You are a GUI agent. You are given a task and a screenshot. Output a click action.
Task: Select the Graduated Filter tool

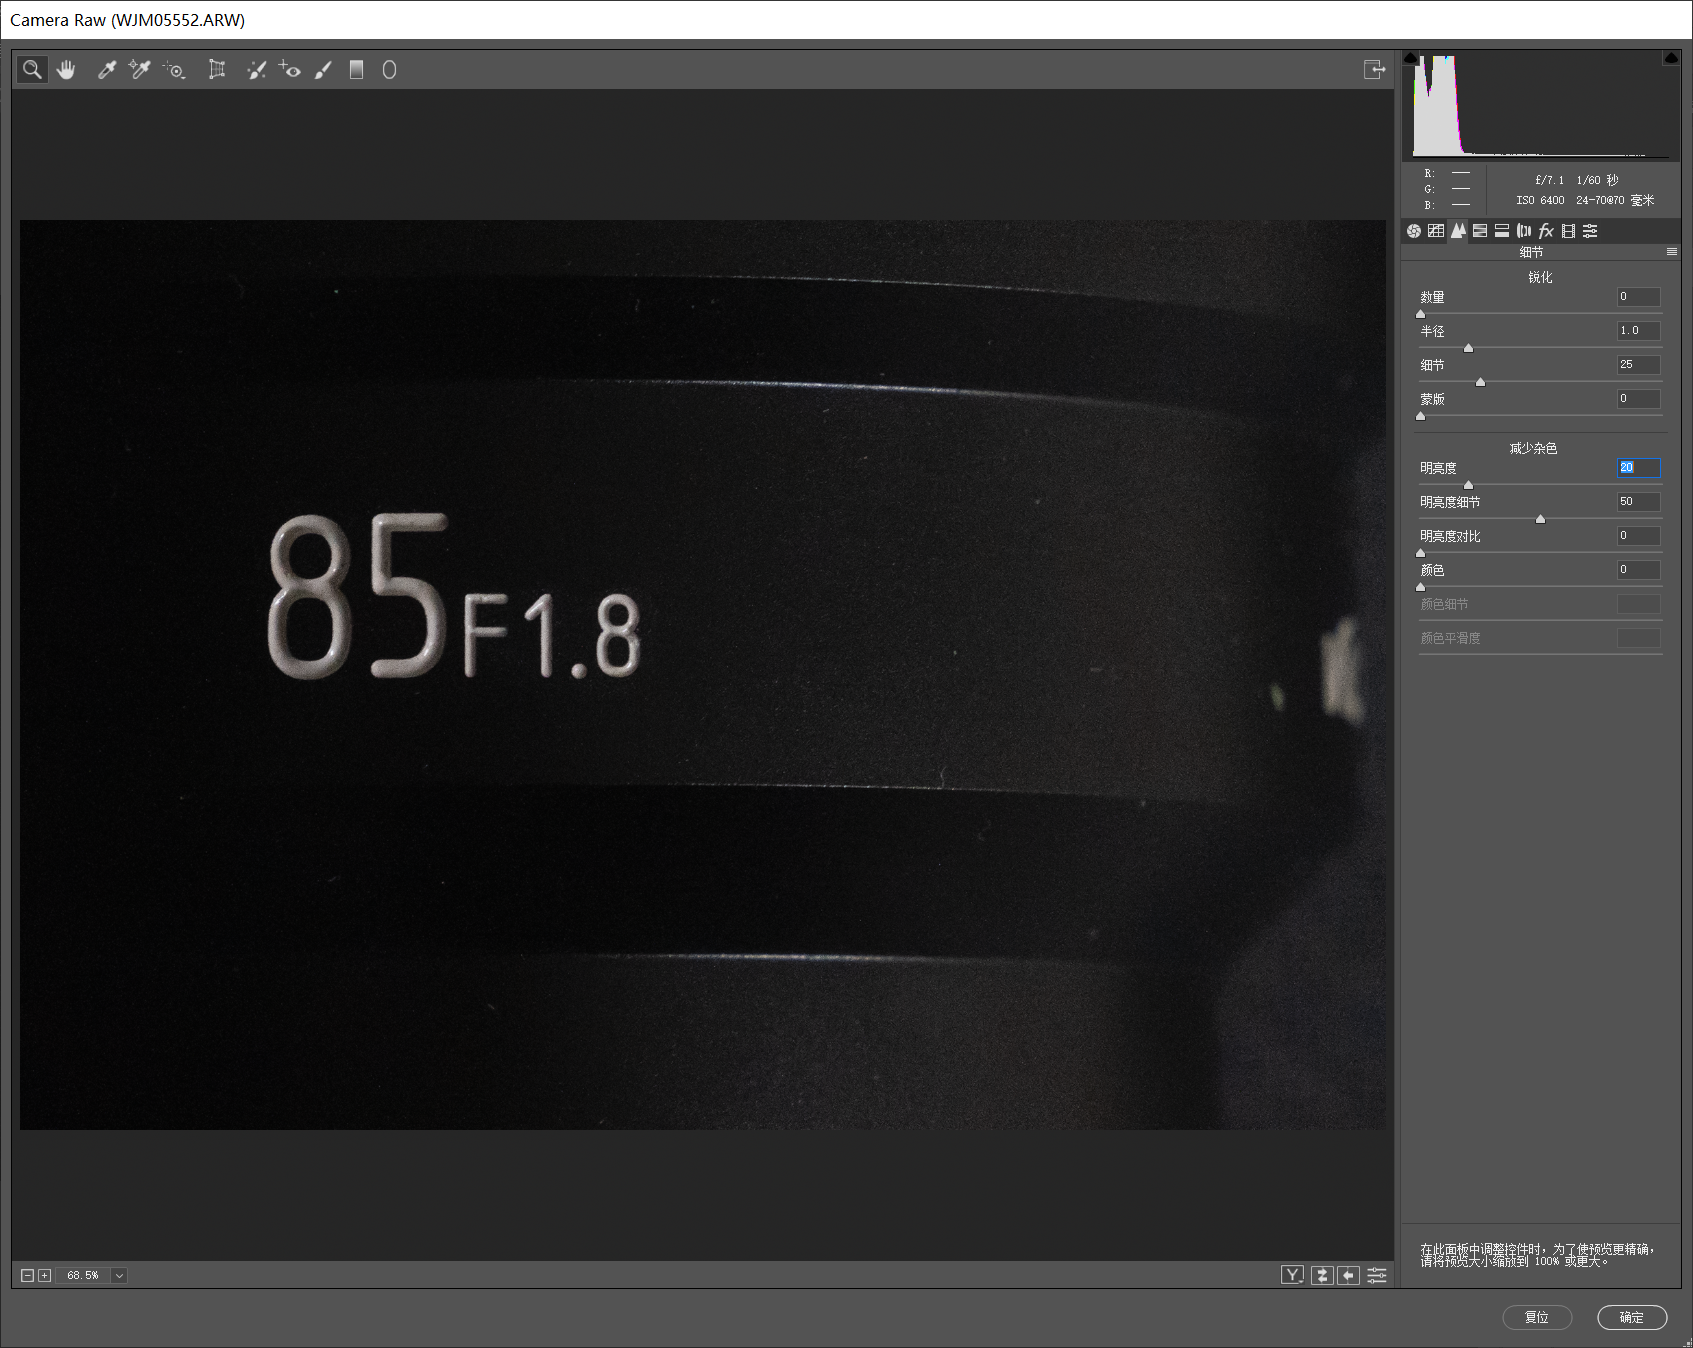pyautogui.click(x=356, y=69)
